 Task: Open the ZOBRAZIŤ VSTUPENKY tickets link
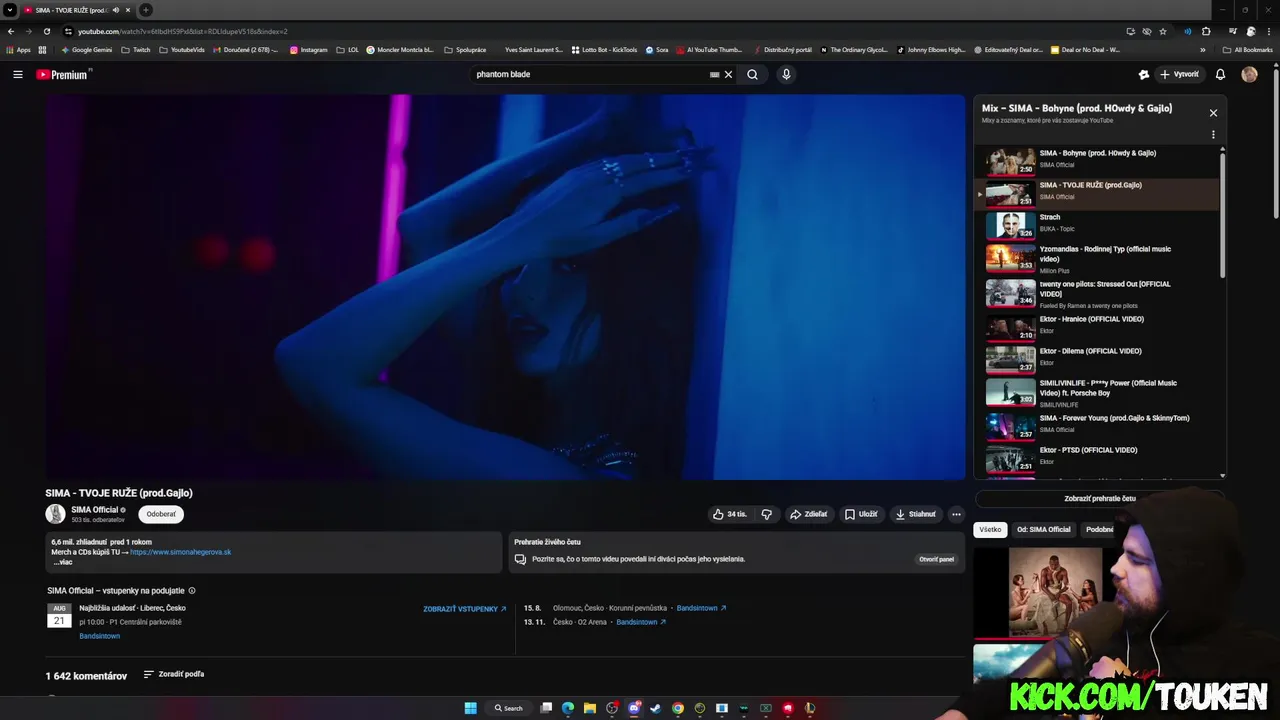[x=464, y=609]
